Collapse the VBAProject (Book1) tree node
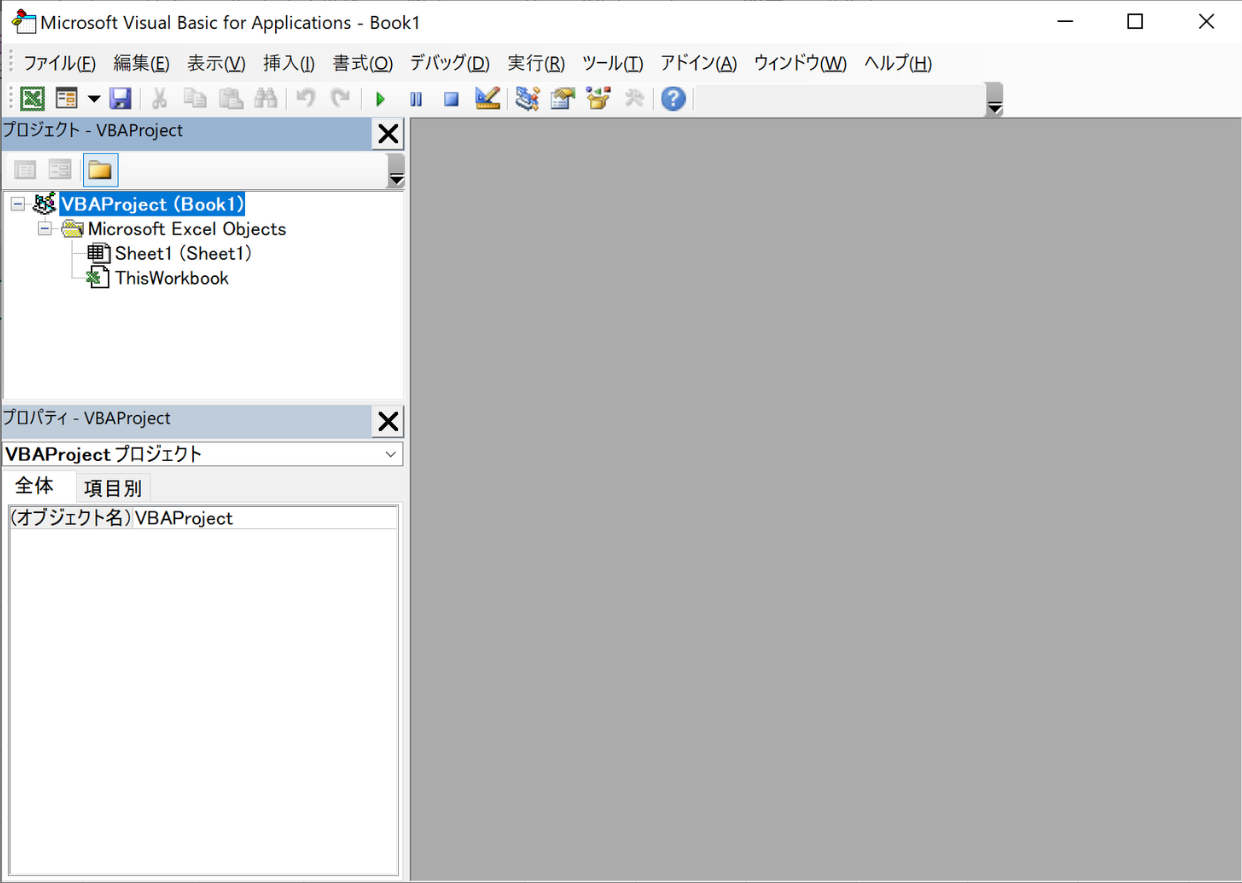Viewport: 1242px width, 883px height. click(17, 204)
